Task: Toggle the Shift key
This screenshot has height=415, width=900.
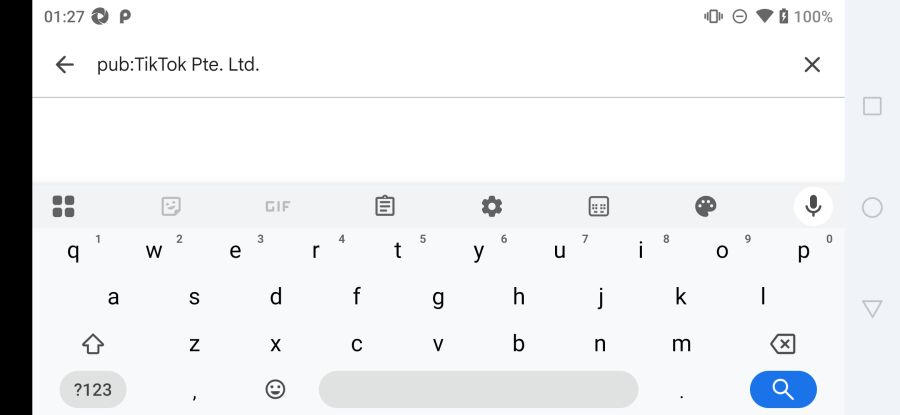Action: pyautogui.click(x=93, y=344)
